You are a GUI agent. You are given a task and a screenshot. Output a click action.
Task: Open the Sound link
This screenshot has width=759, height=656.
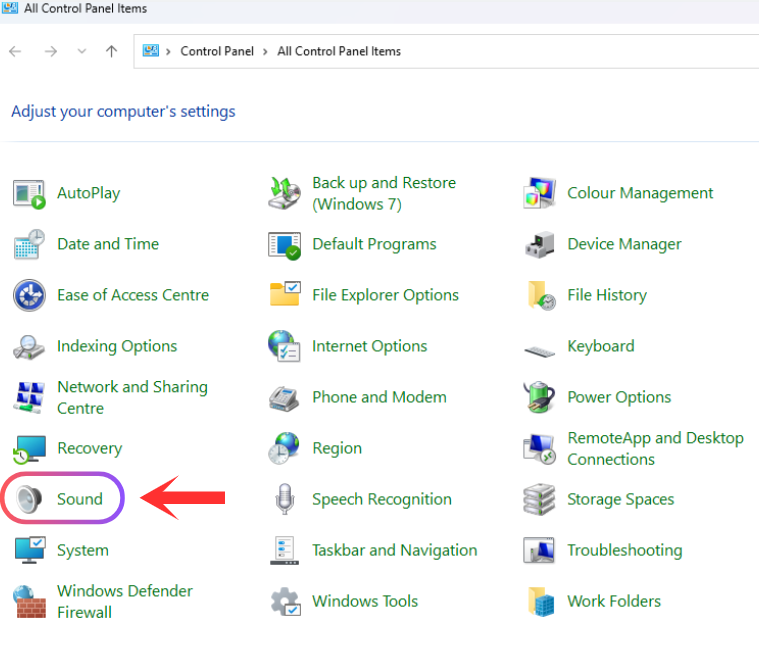(80, 499)
